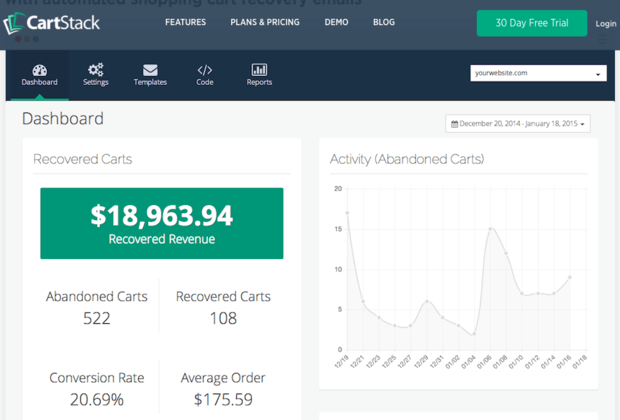Click the CartStack logo
The image size is (620, 420).
coord(51,23)
